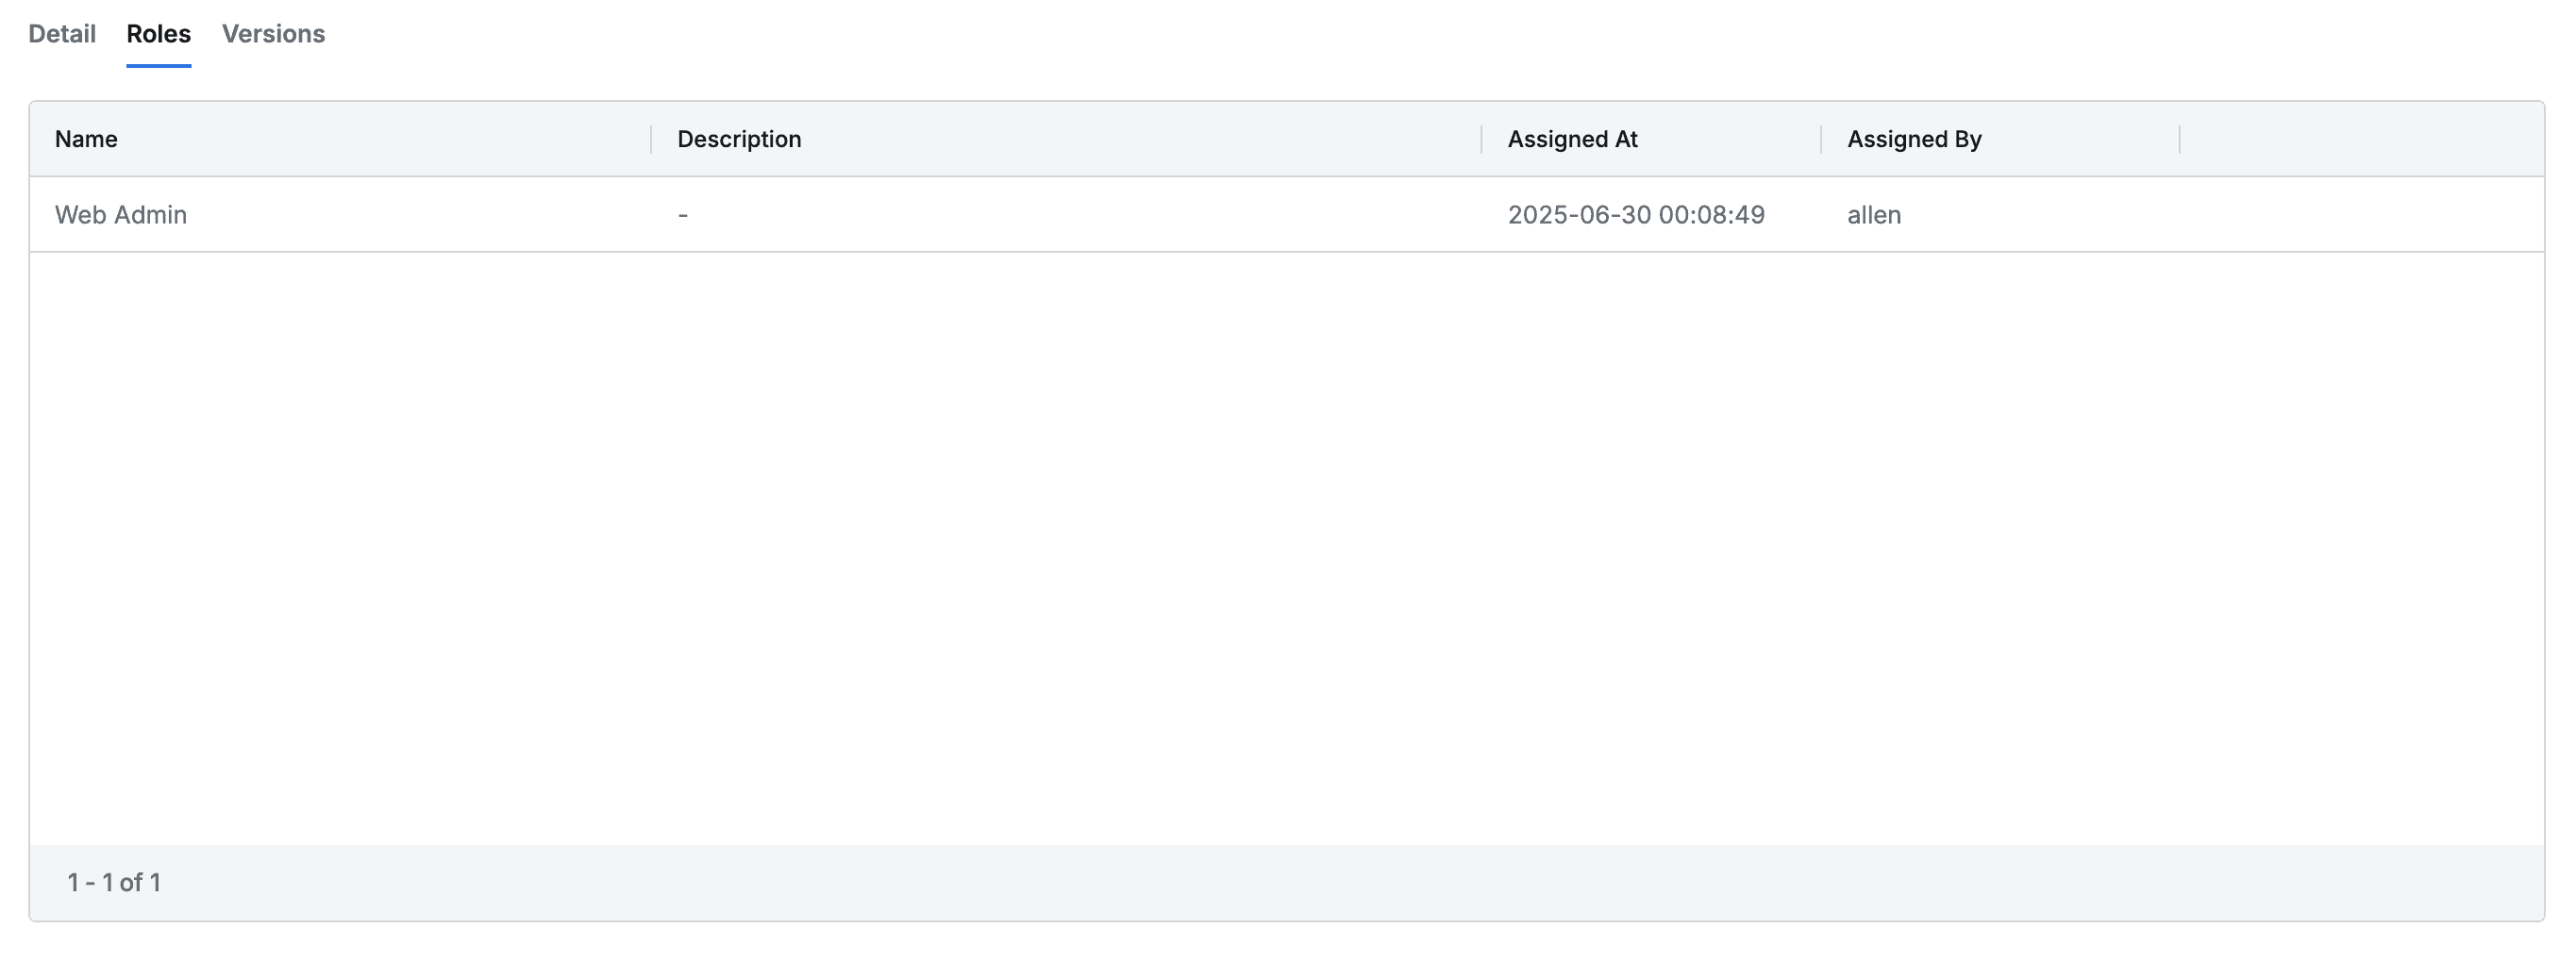Select the Roles tab
Screen dimensions: 2576x962
[158, 34]
